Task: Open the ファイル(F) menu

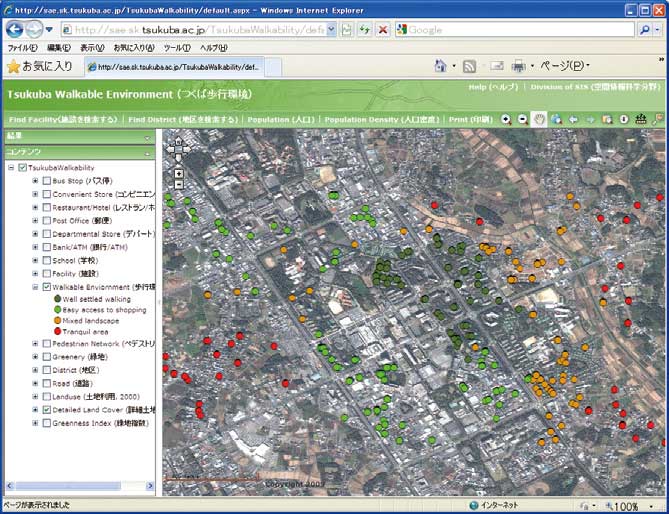Action: [x=23, y=48]
